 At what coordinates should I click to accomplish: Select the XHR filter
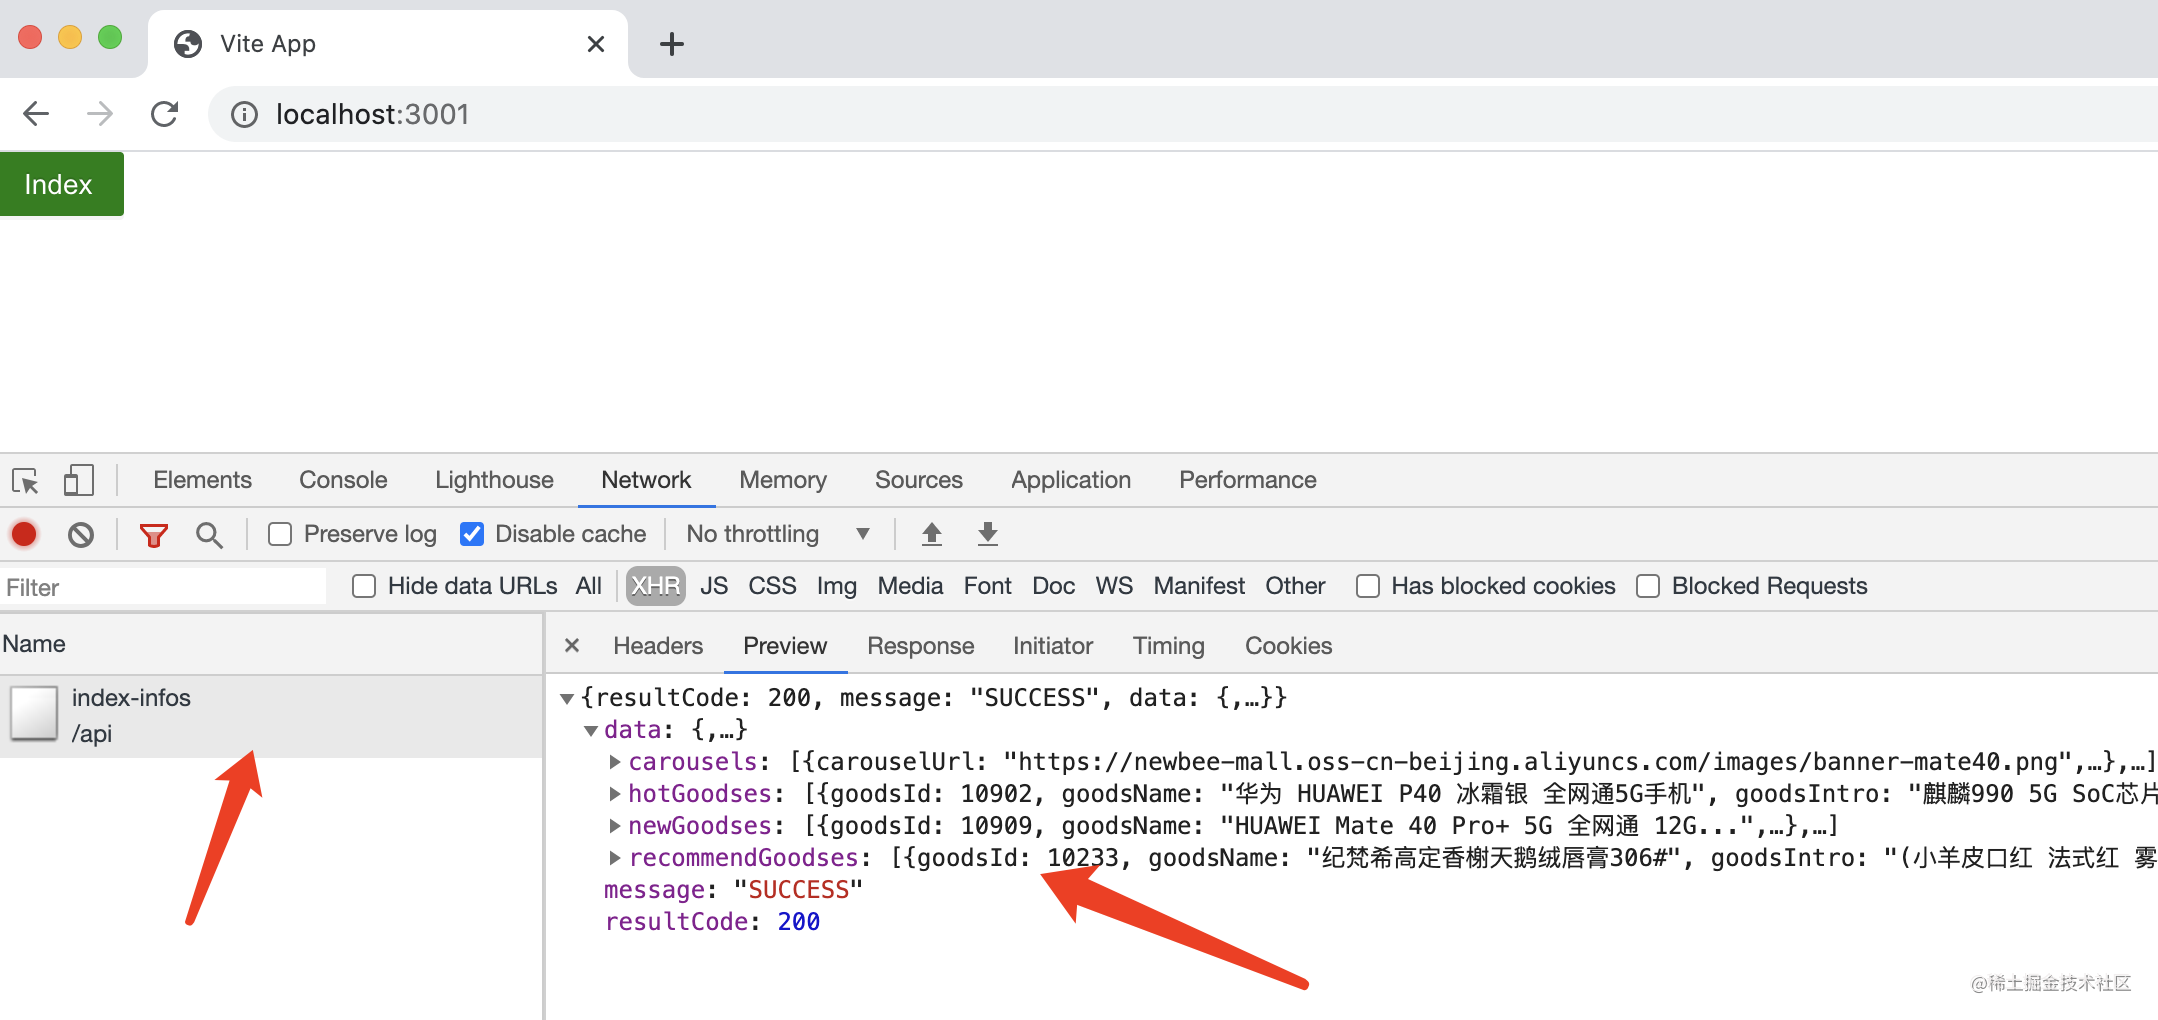pos(656,586)
